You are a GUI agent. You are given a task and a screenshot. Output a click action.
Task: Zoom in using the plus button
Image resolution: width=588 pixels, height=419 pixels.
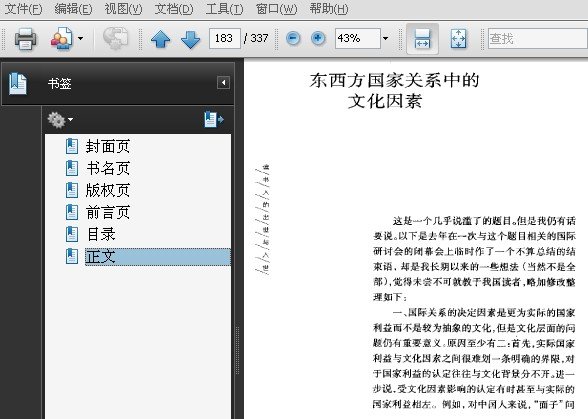click(318, 38)
